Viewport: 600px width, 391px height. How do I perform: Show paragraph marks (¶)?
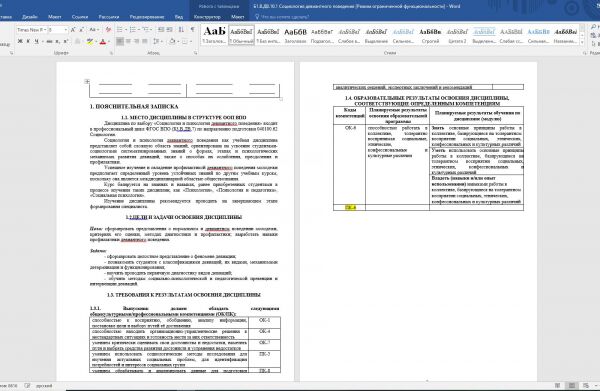(x=192, y=29)
